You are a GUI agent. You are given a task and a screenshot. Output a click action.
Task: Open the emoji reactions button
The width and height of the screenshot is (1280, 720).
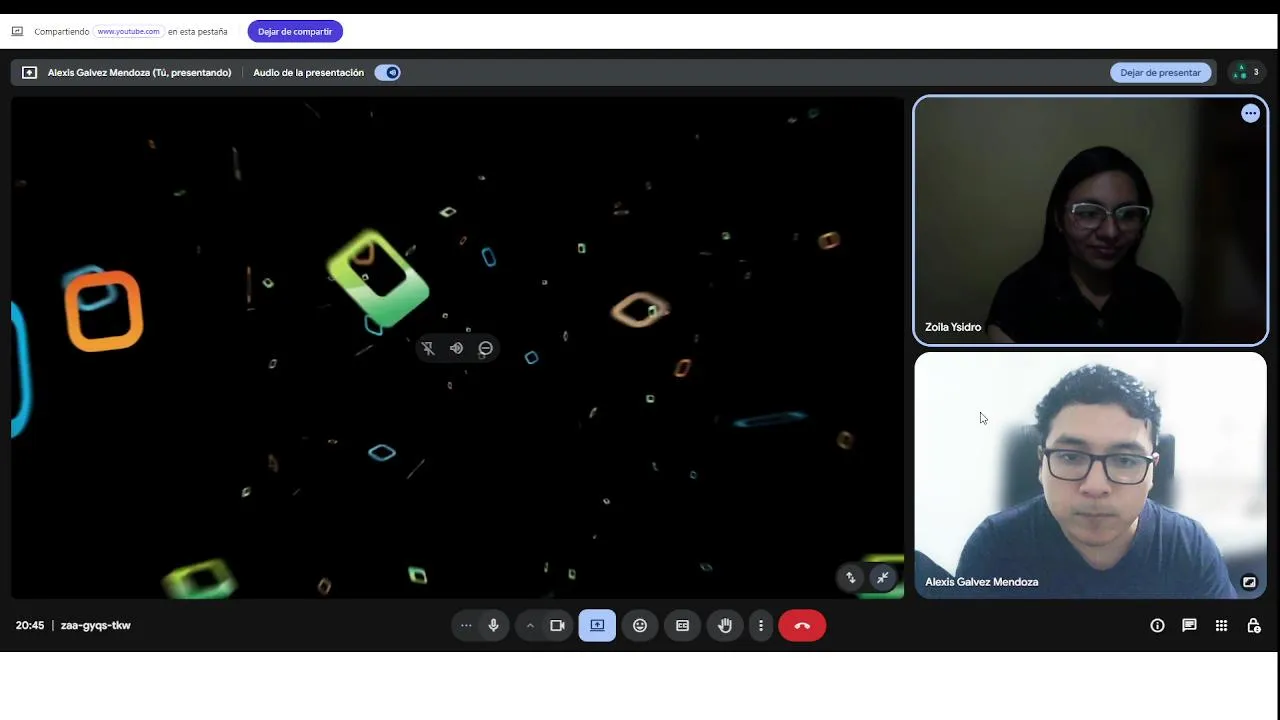640,625
